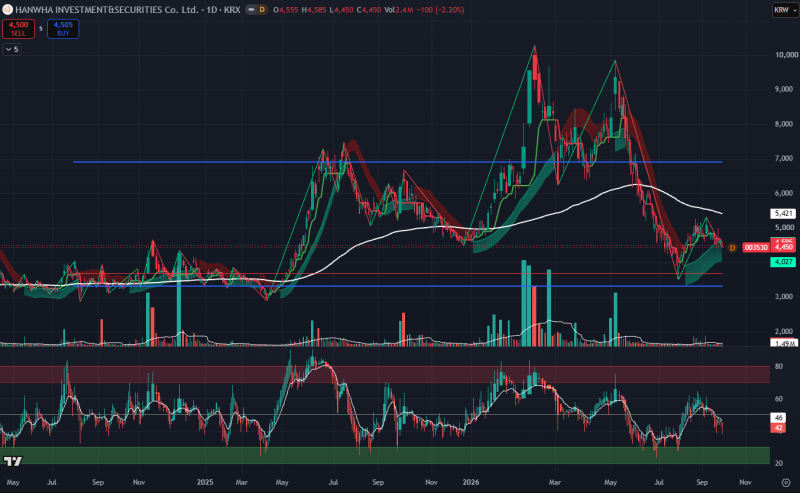Click the high value H4,585

click(x=314, y=10)
